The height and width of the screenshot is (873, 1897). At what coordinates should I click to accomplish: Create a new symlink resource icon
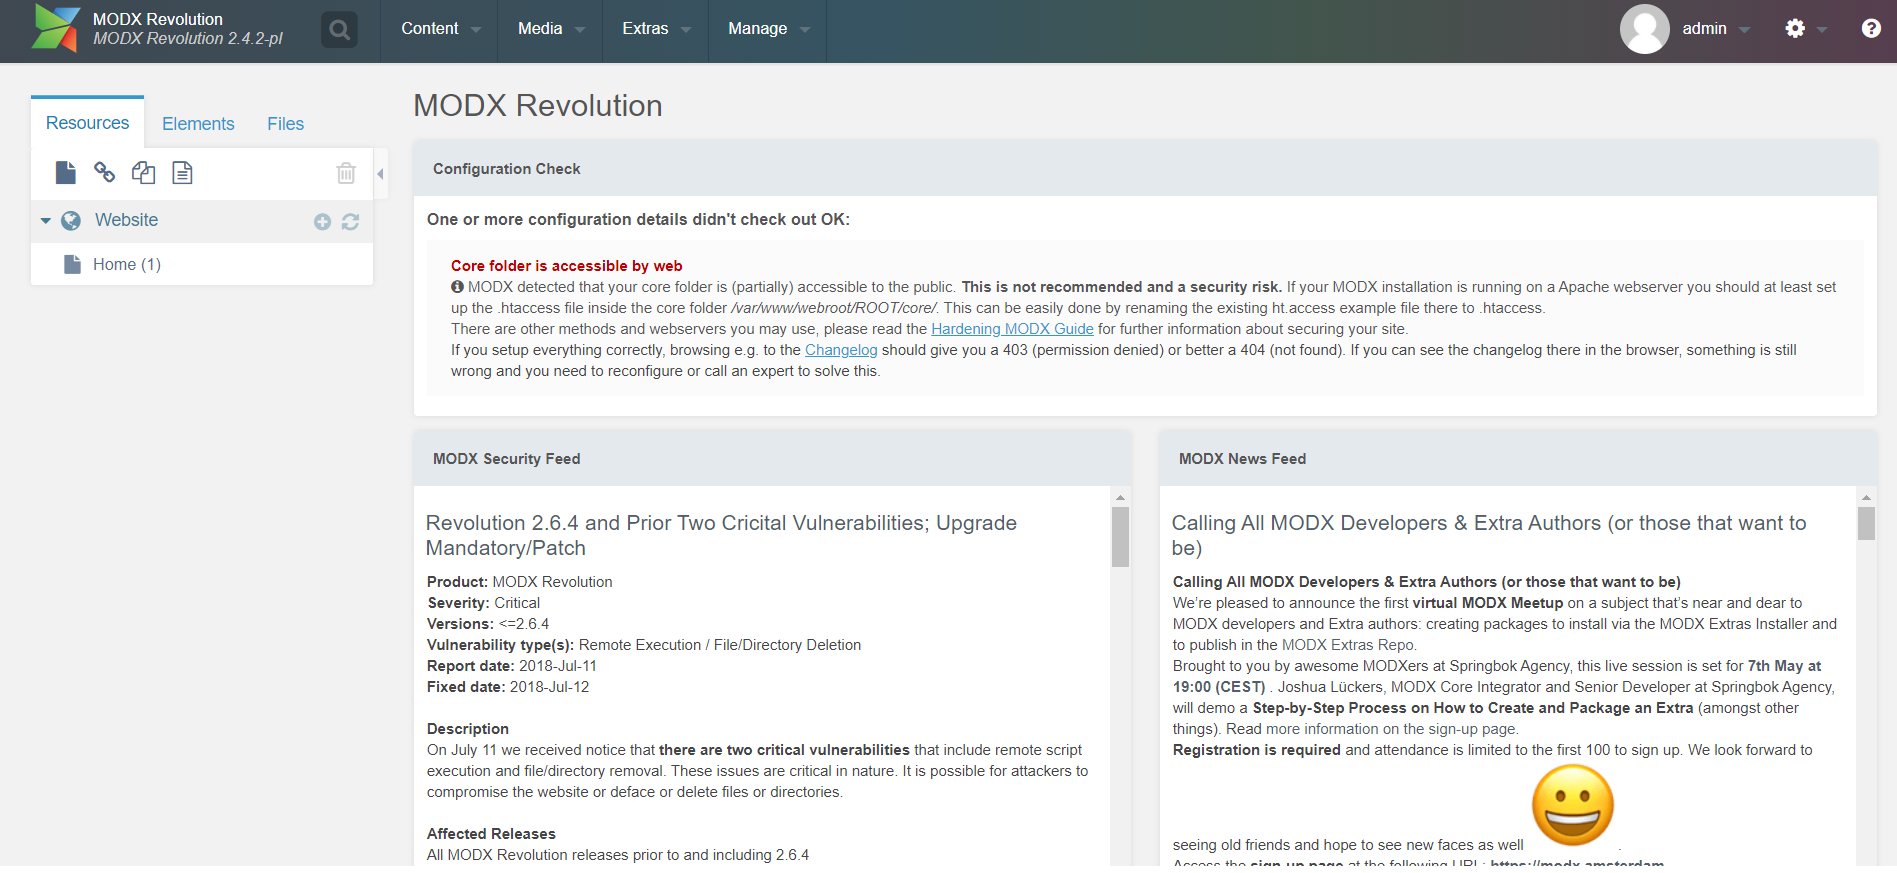click(143, 173)
